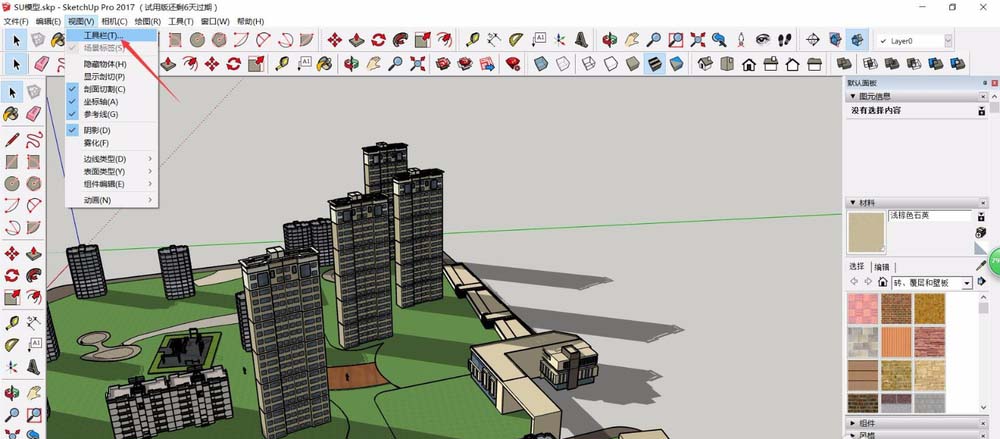
Task: Uncheck 参考线(G) guides option
Action: (x=112, y=114)
